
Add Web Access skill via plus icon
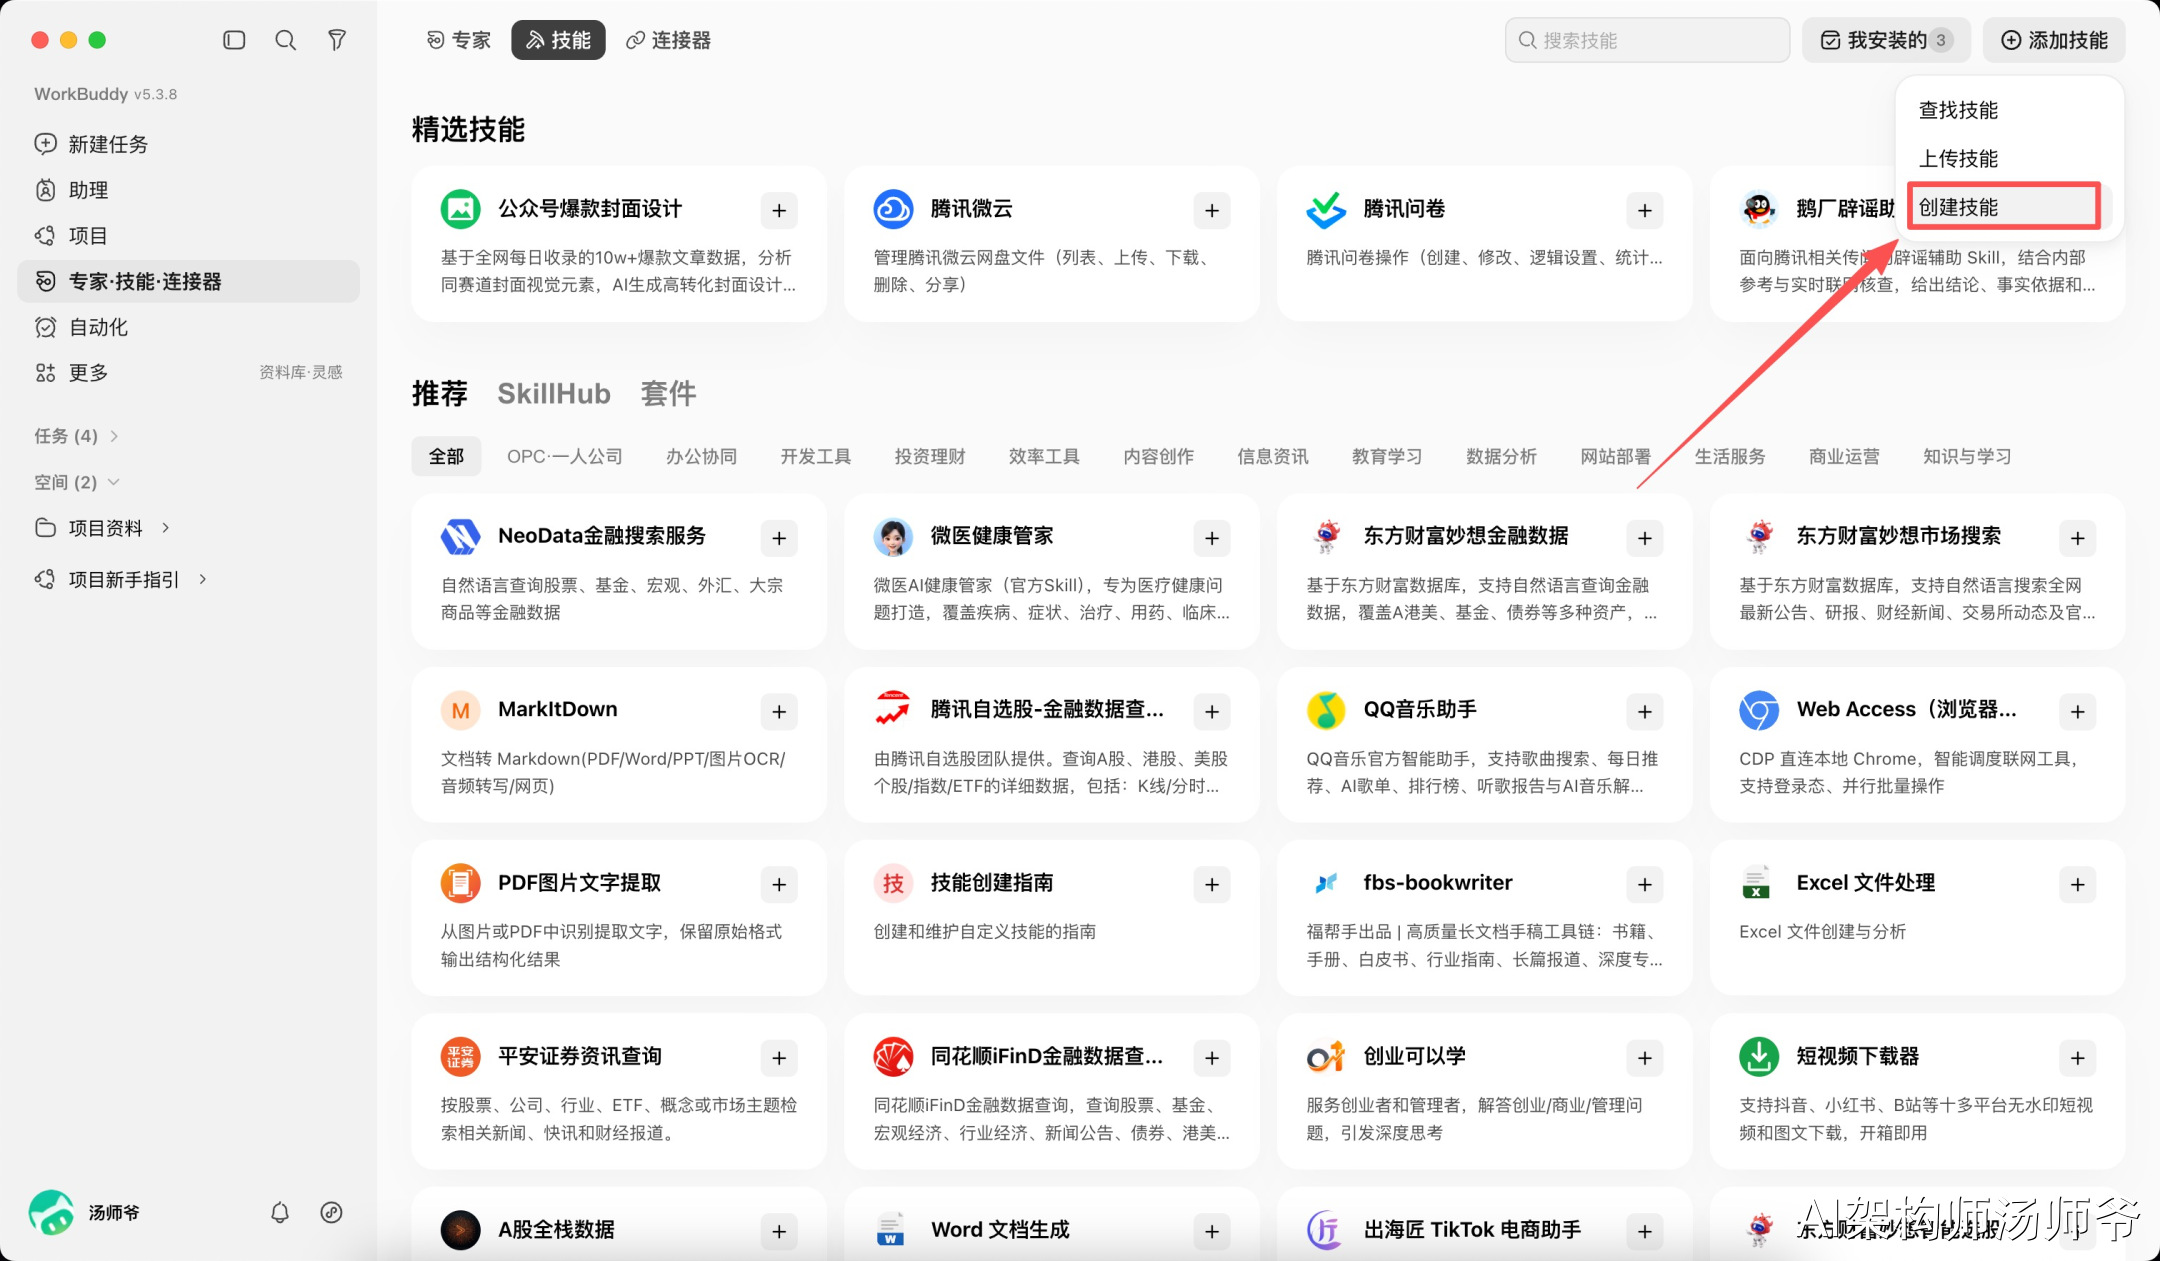2078,711
